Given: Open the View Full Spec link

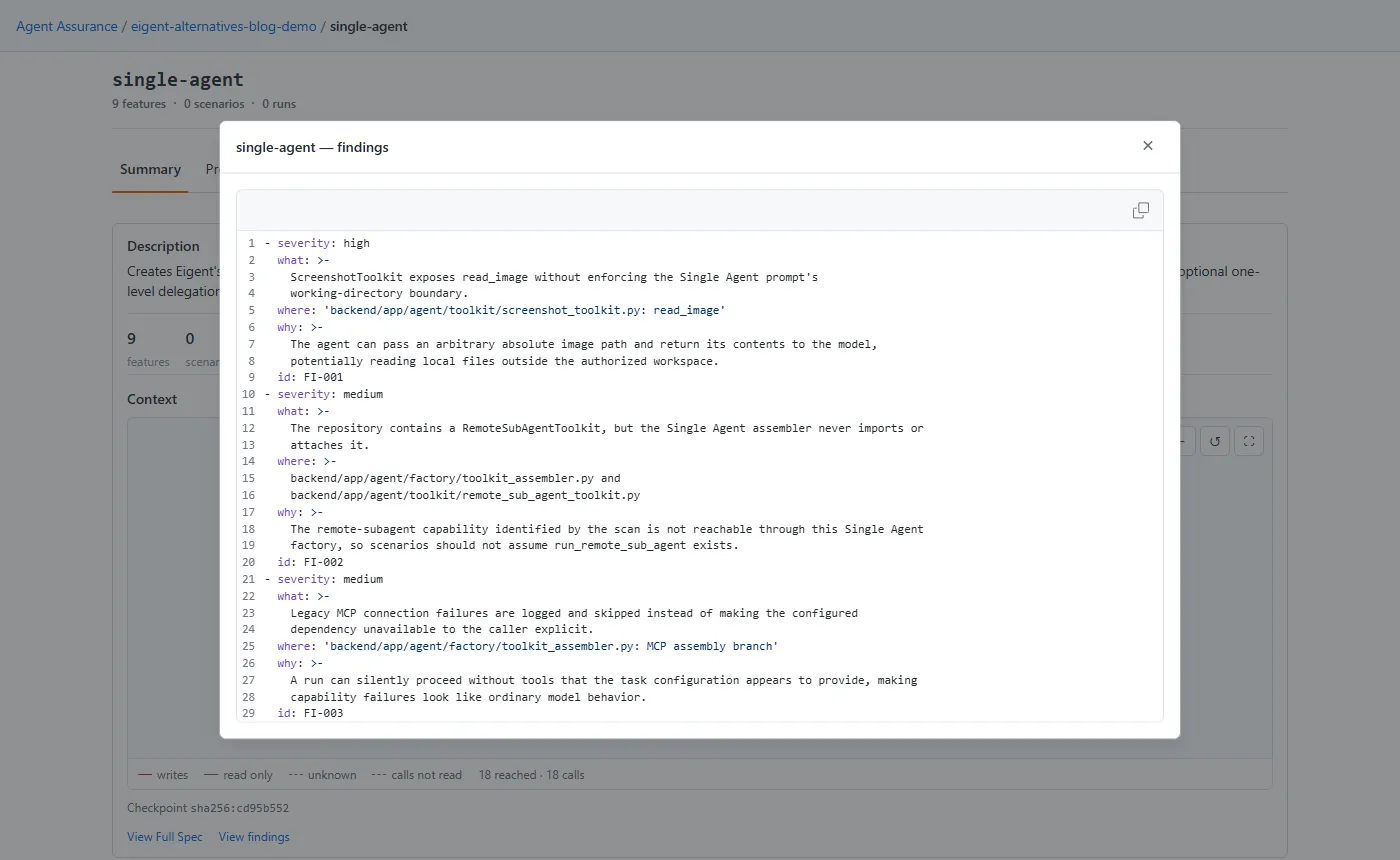Looking at the screenshot, I should (x=165, y=837).
